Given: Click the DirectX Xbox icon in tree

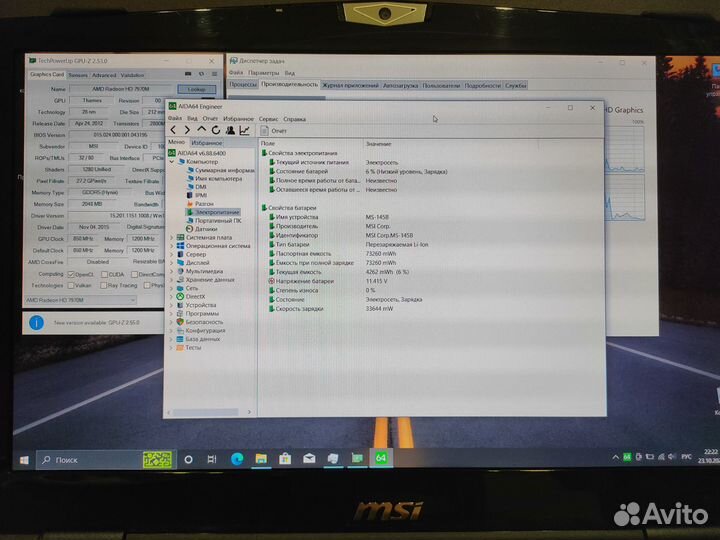Looking at the screenshot, I should tap(180, 297).
